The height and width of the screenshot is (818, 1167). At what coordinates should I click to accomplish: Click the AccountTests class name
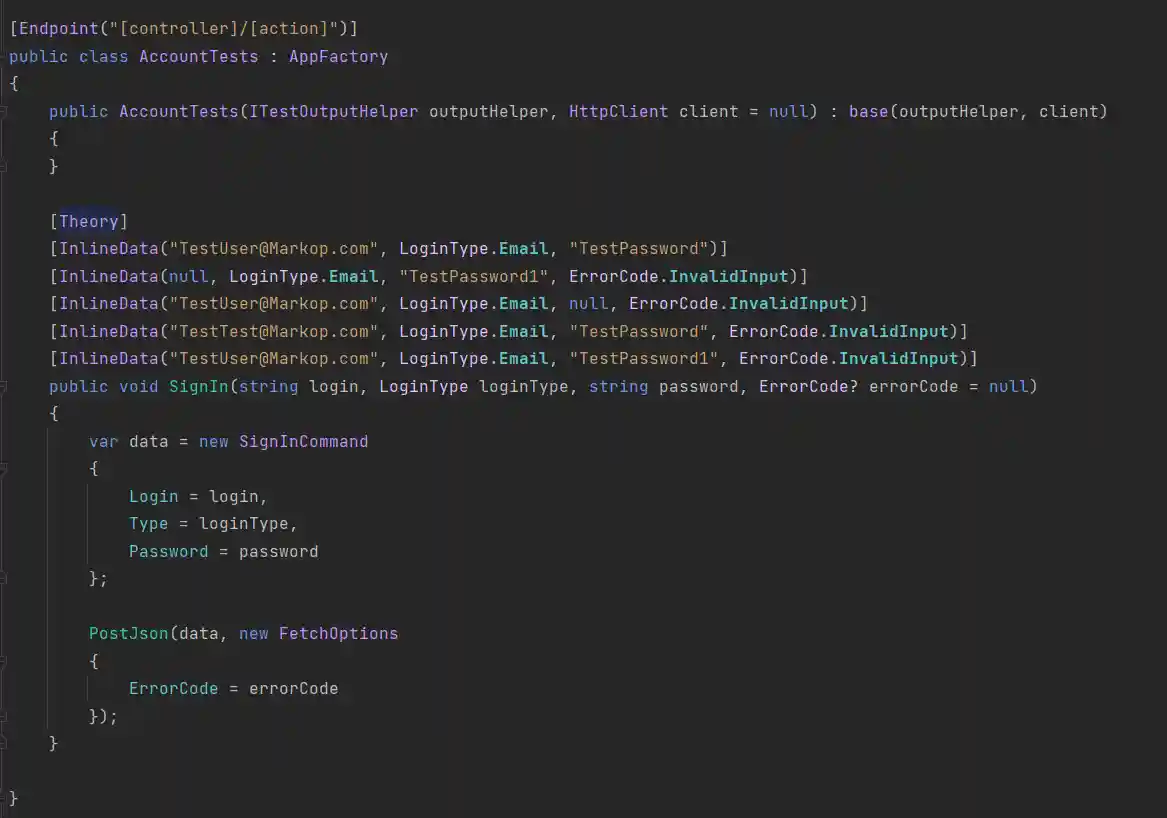coord(198,56)
